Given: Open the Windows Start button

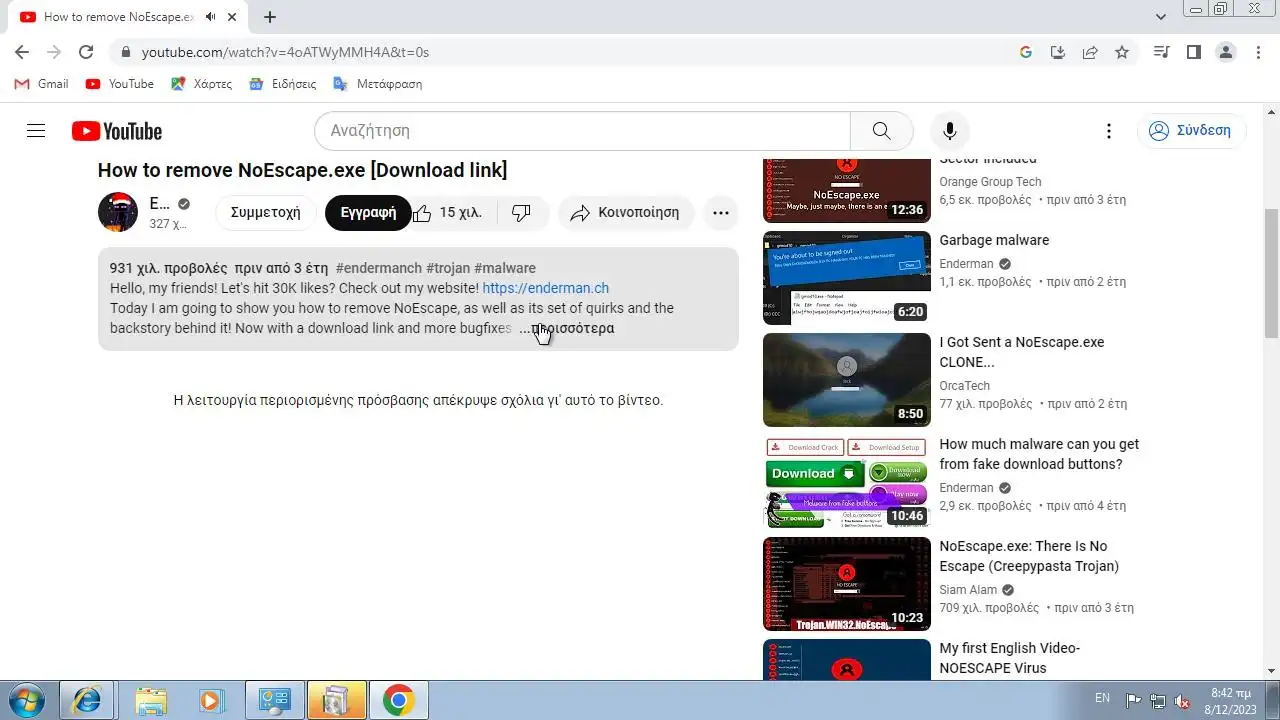Looking at the screenshot, I should (x=26, y=700).
